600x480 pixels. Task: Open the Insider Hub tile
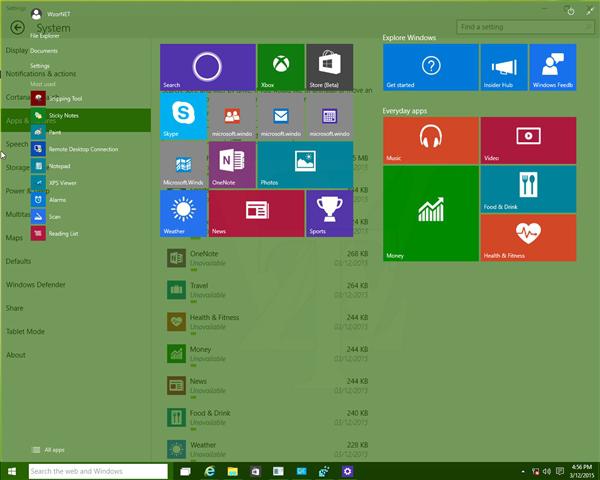[x=503, y=67]
